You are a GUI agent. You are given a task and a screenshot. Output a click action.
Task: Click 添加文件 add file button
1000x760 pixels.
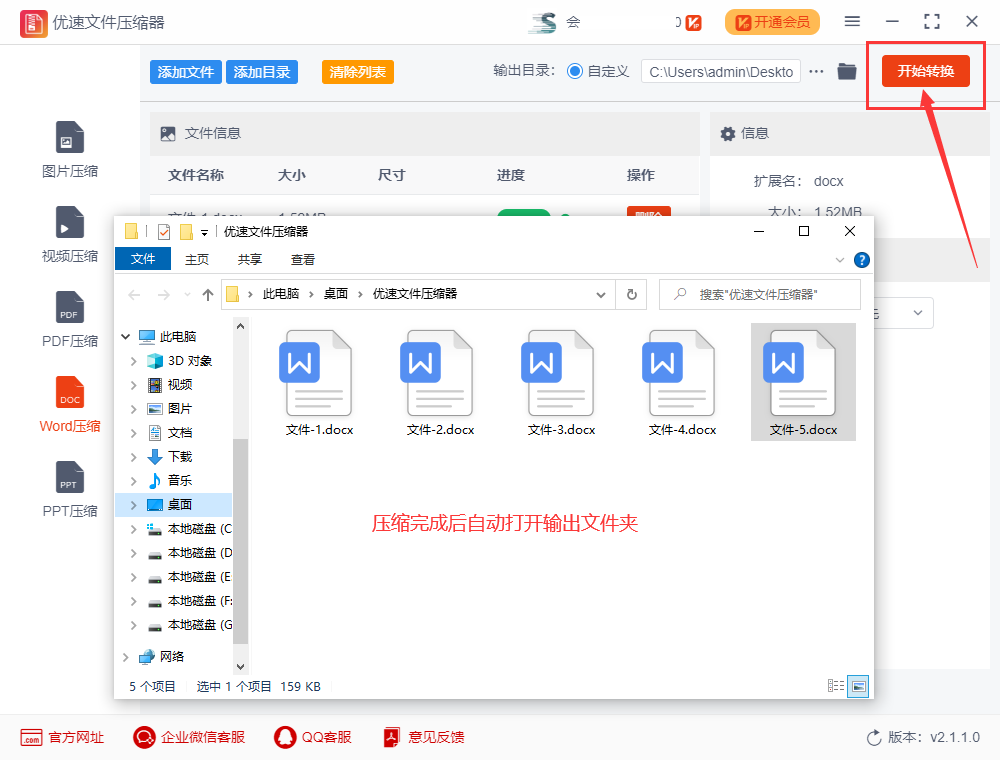(x=186, y=72)
